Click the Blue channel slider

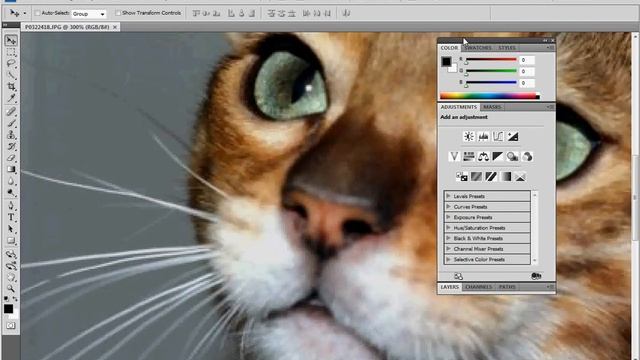pos(491,83)
